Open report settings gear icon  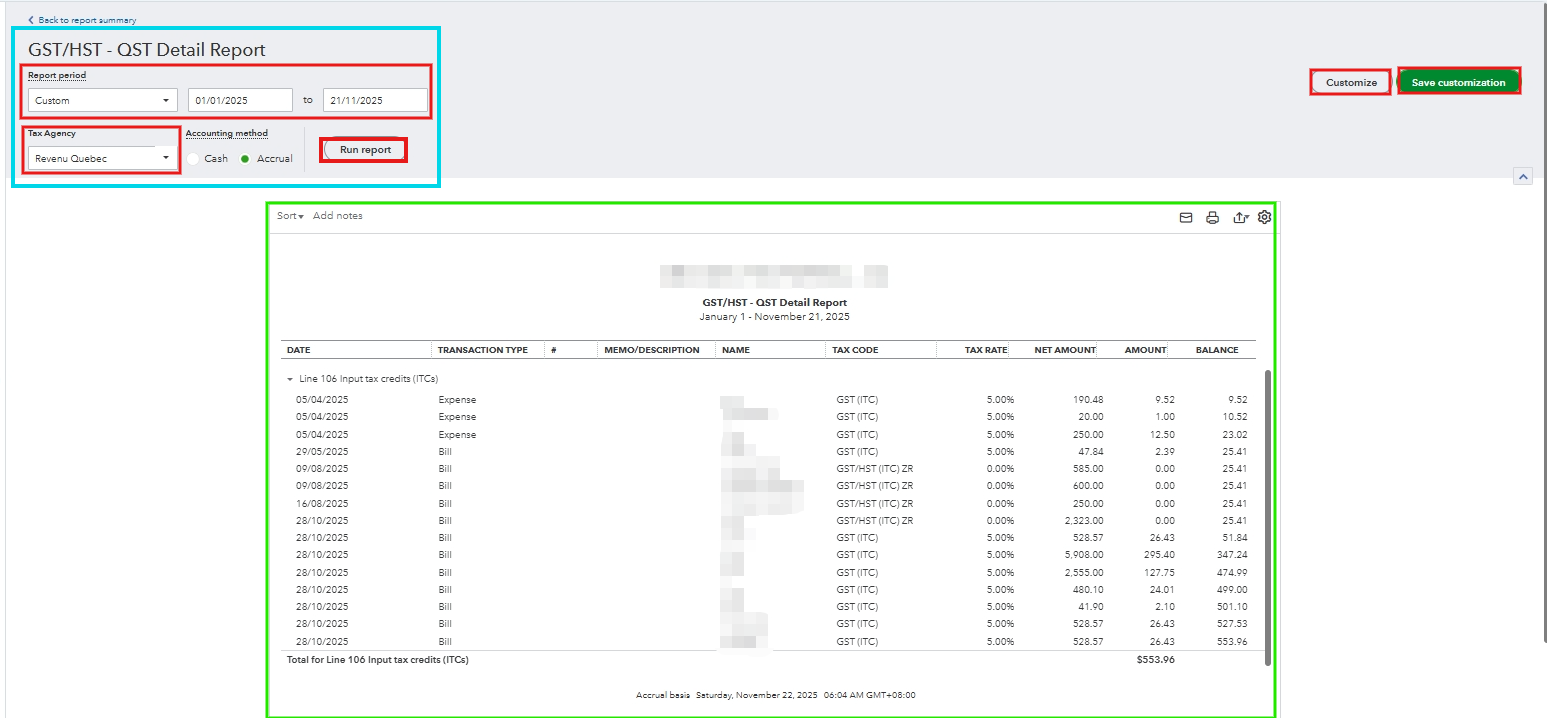point(1264,217)
